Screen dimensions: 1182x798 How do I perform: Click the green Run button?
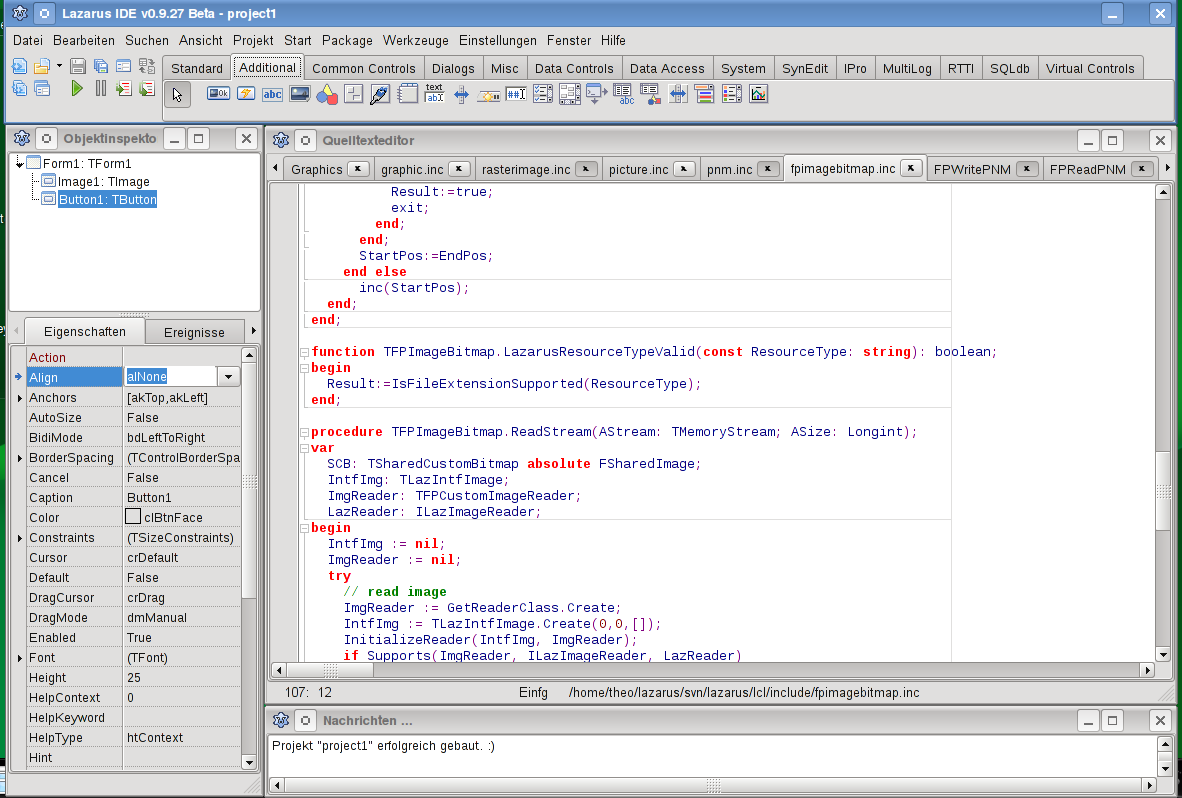click(77, 89)
